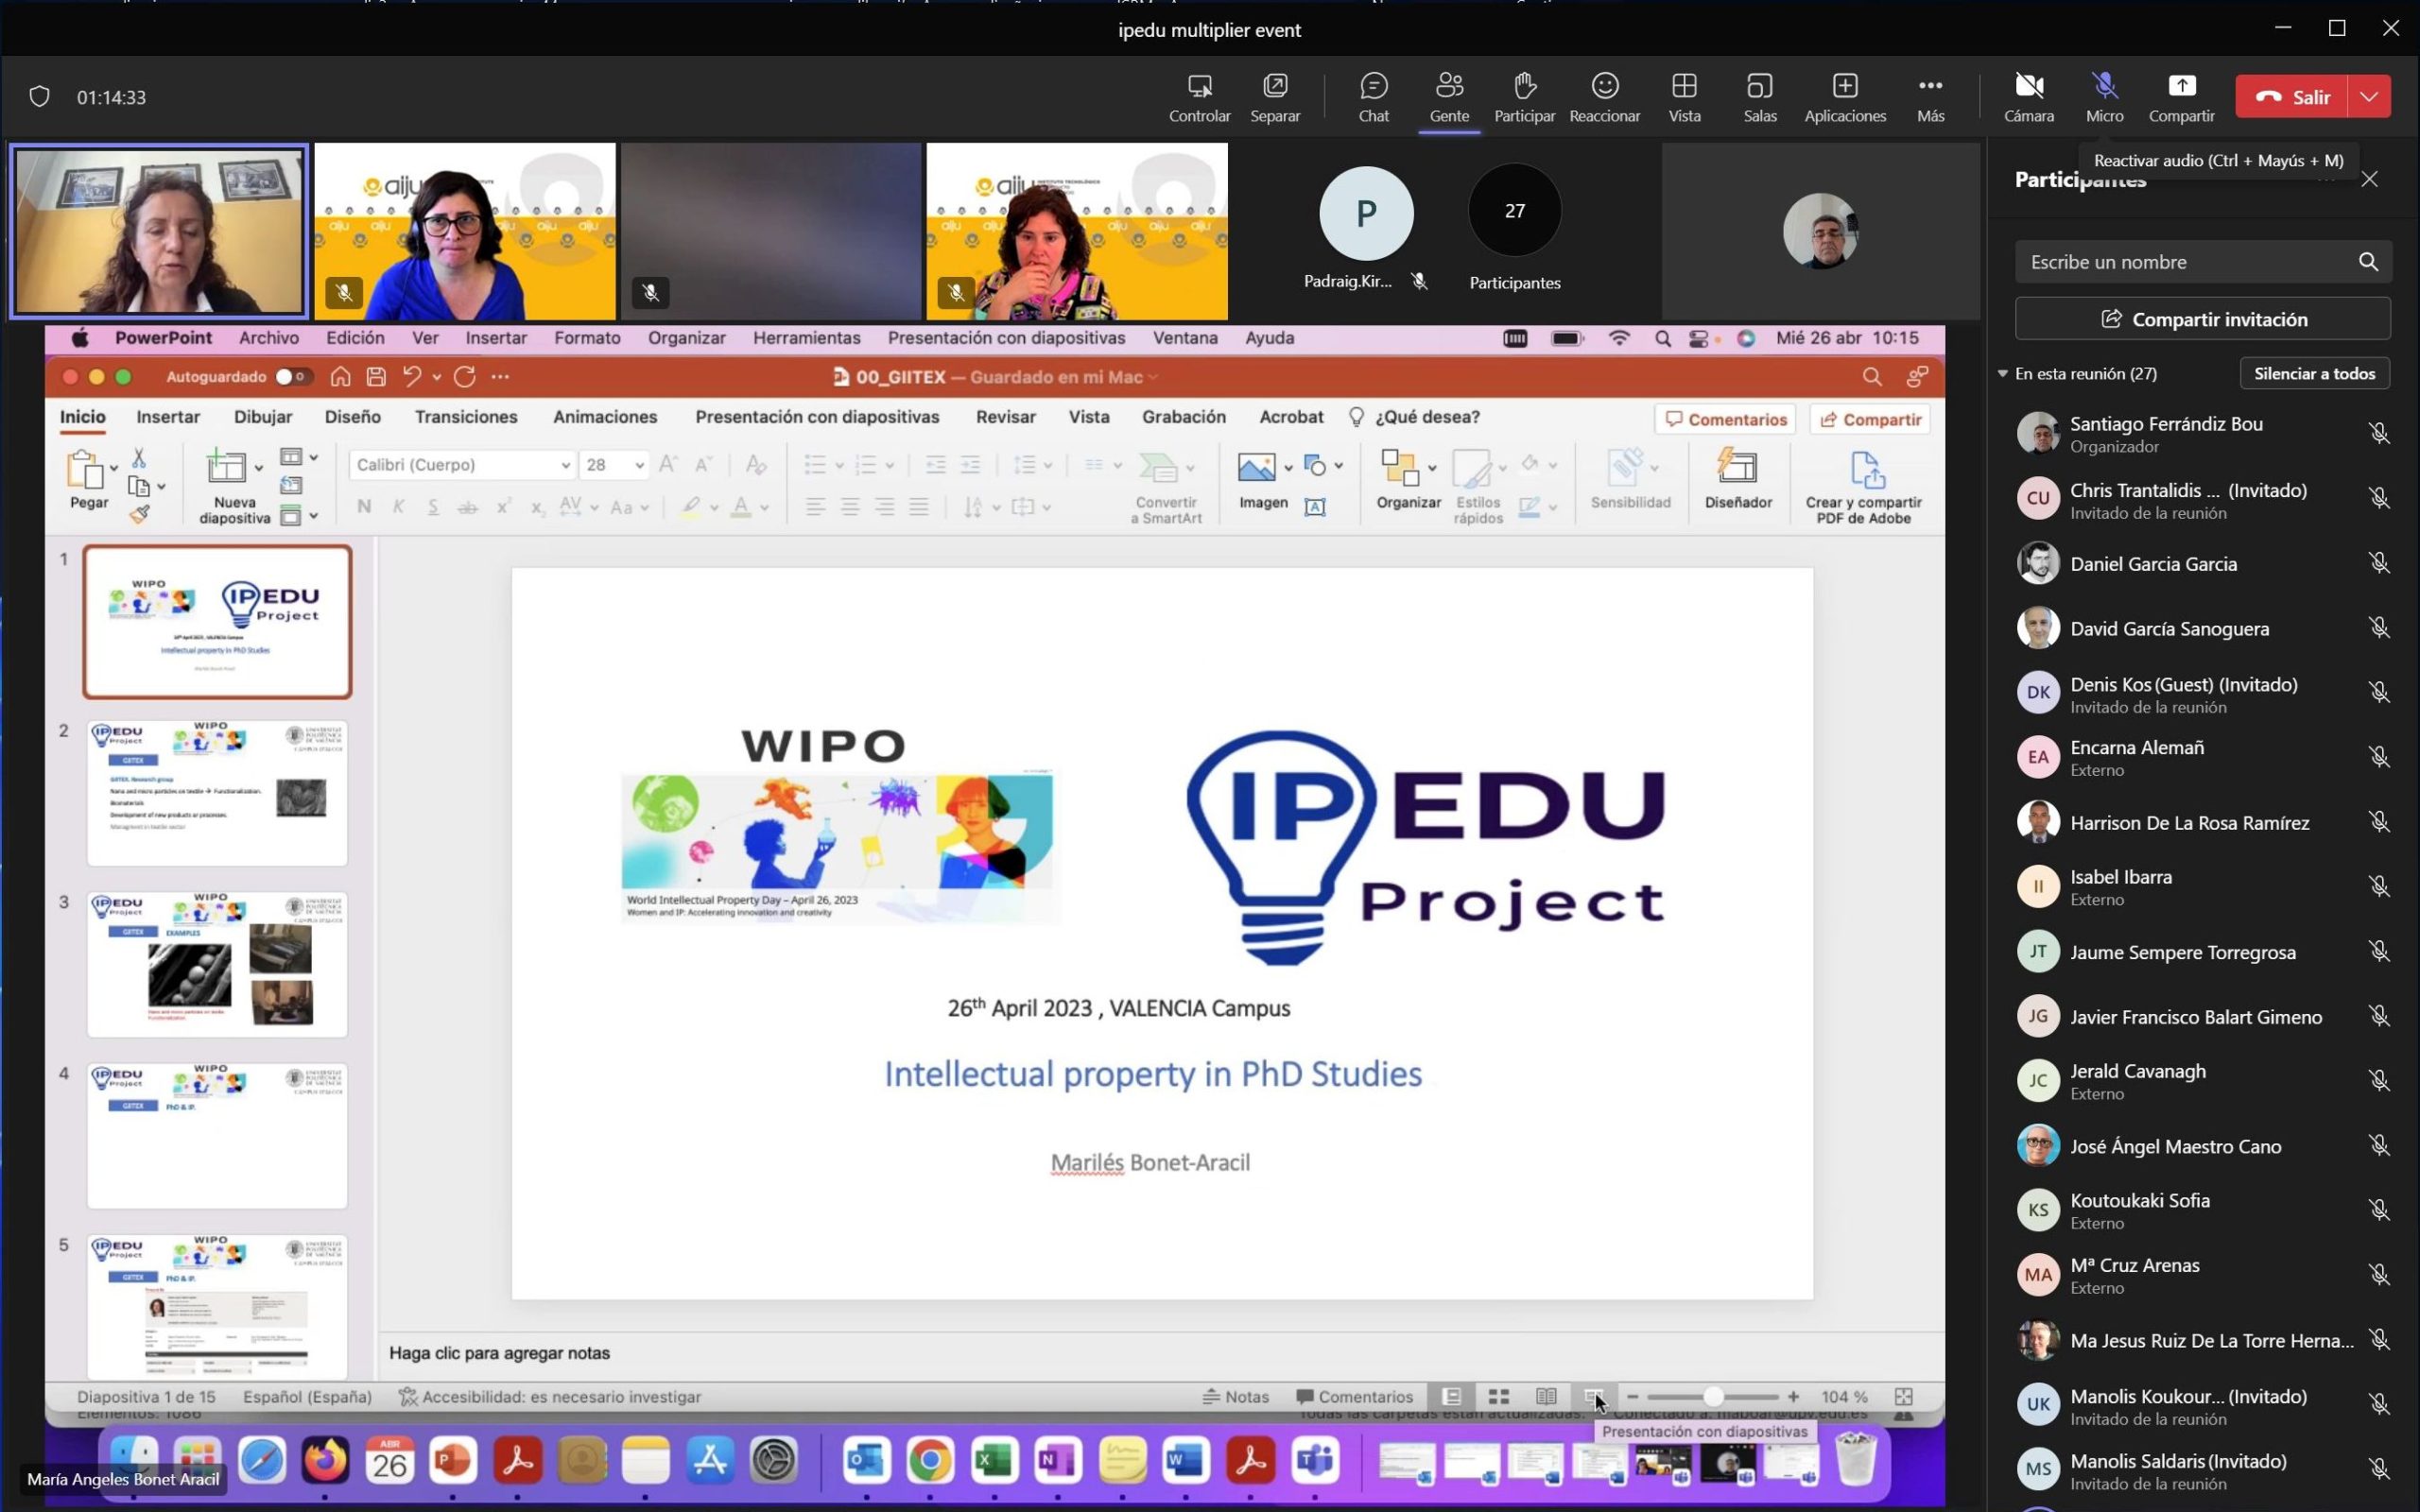This screenshot has width=2420, height=1512.
Task: Expand the arrow next to Salir
Action: (x=2368, y=97)
